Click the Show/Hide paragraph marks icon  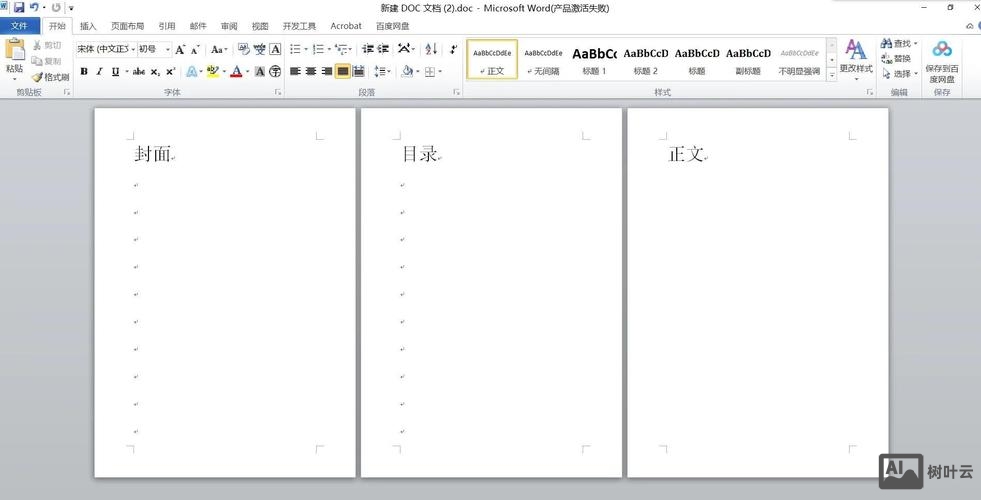[x=454, y=49]
